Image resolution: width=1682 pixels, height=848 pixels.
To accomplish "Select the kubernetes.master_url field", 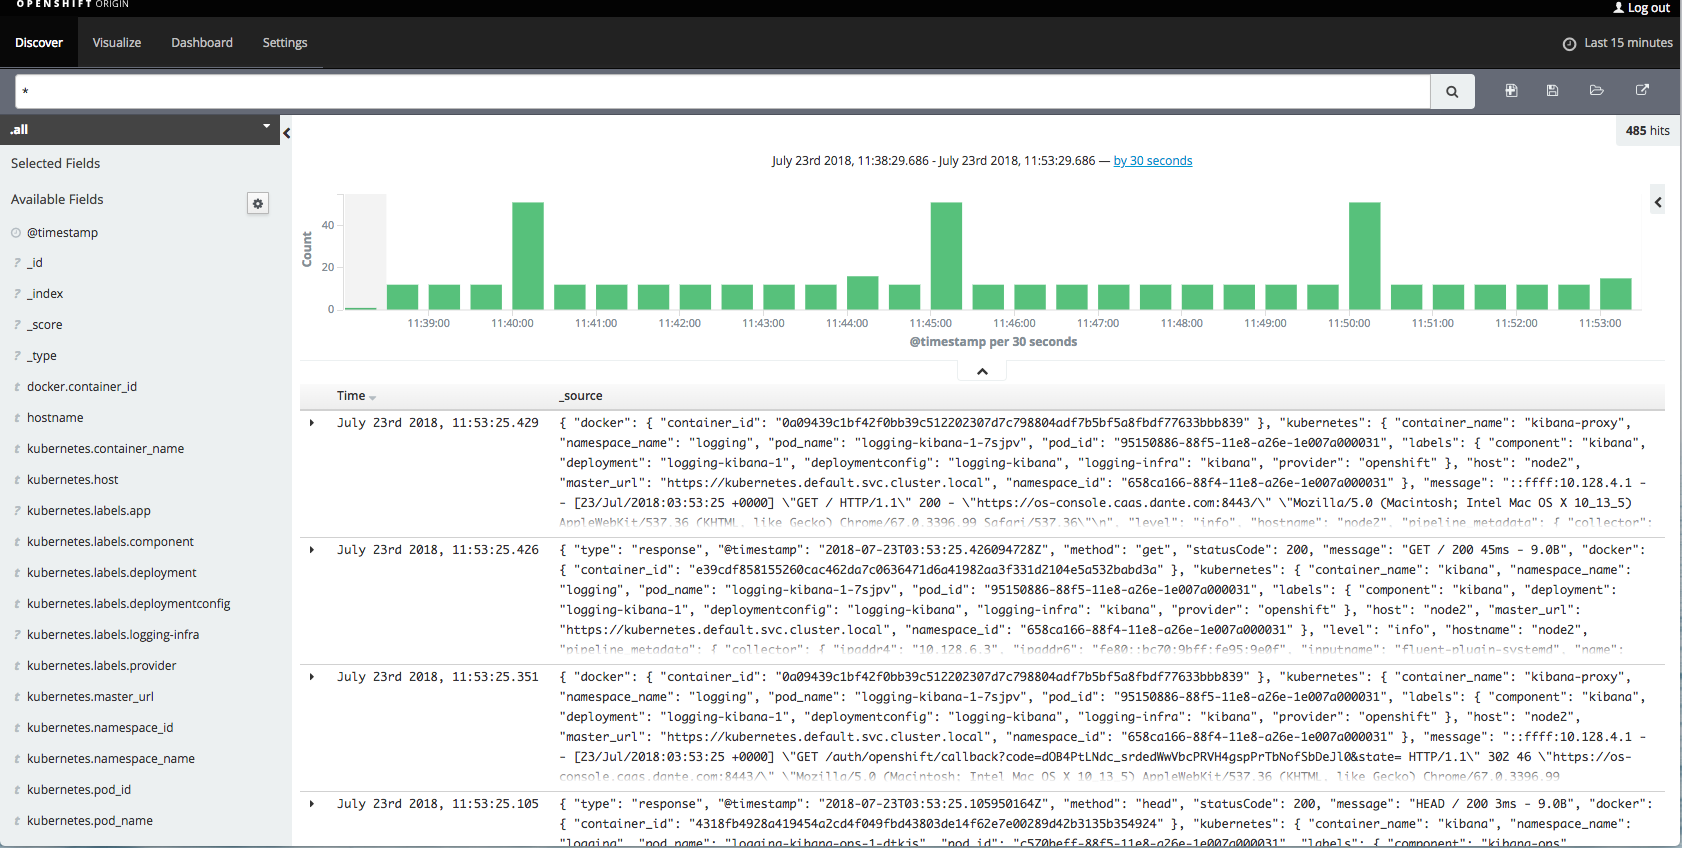I will (x=91, y=697).
